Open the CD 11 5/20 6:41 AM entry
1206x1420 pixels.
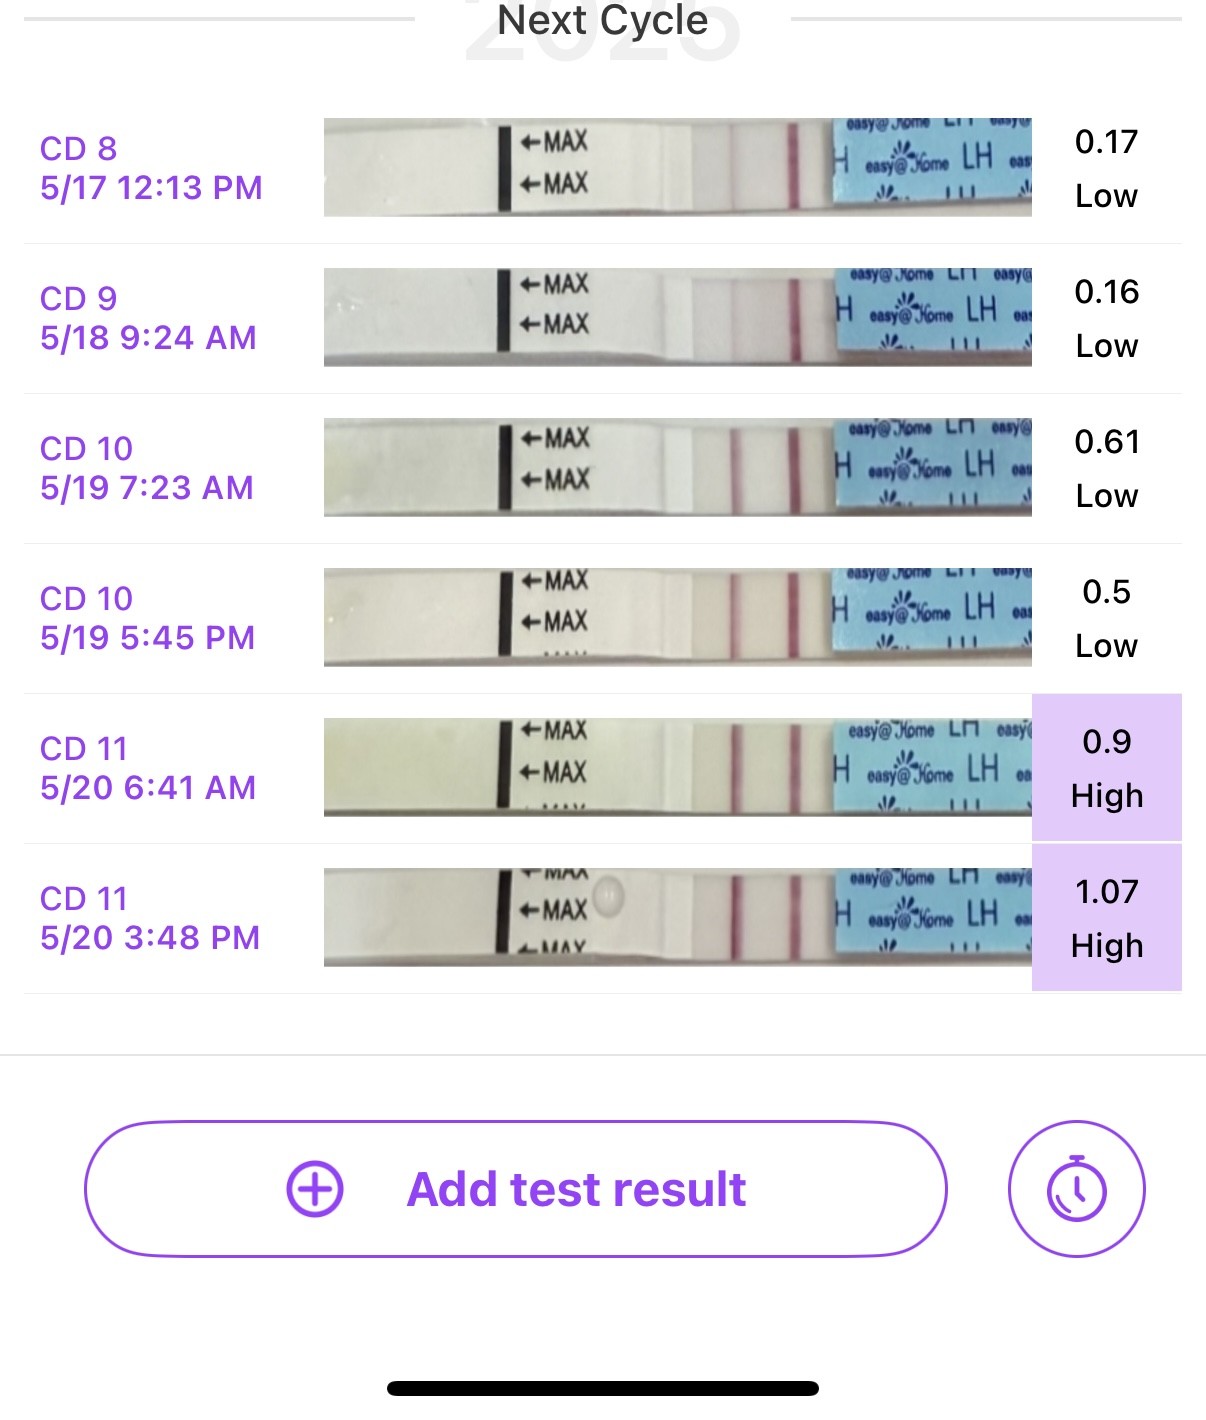pos(148,768)
